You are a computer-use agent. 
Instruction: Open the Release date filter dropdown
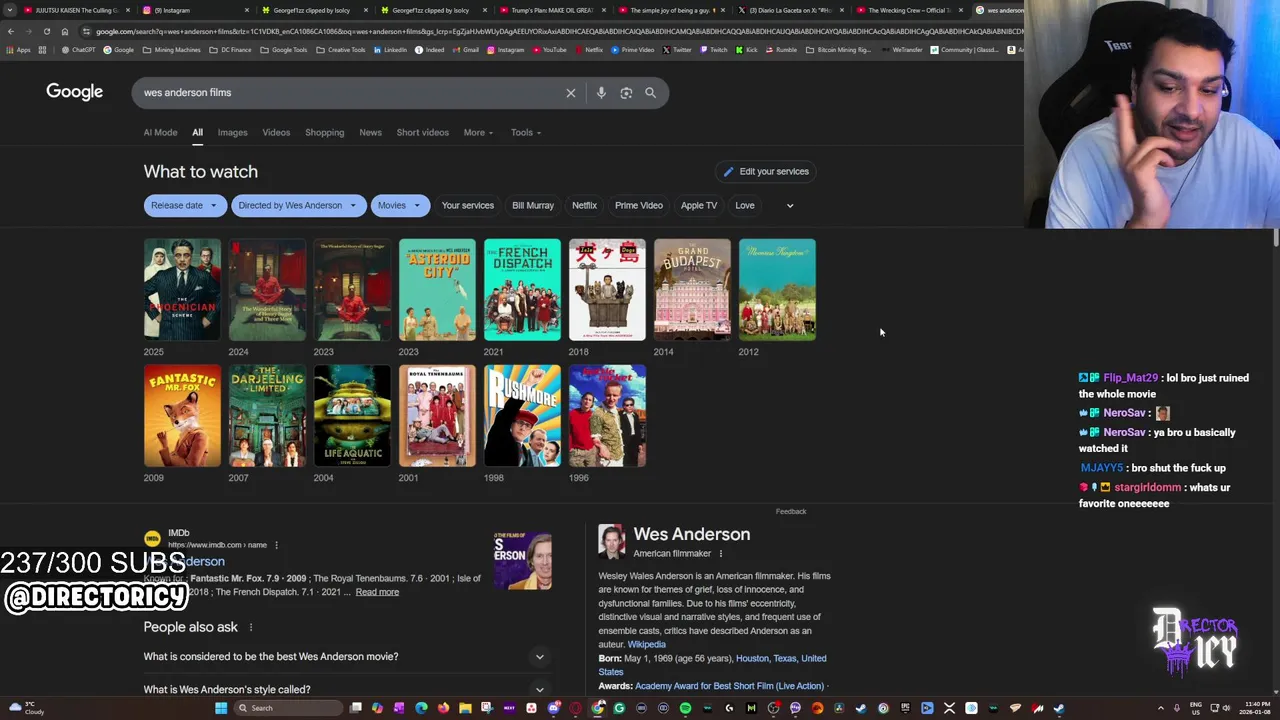(184, 206)
